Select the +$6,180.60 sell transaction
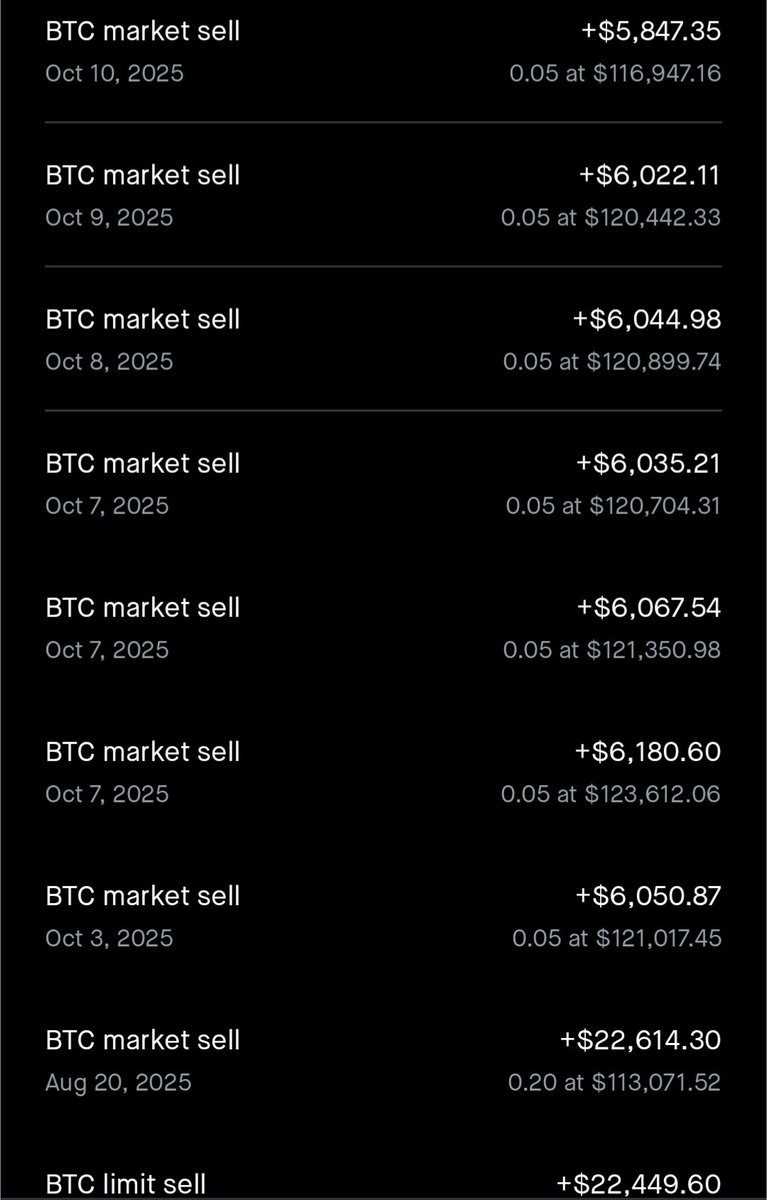 383,771
